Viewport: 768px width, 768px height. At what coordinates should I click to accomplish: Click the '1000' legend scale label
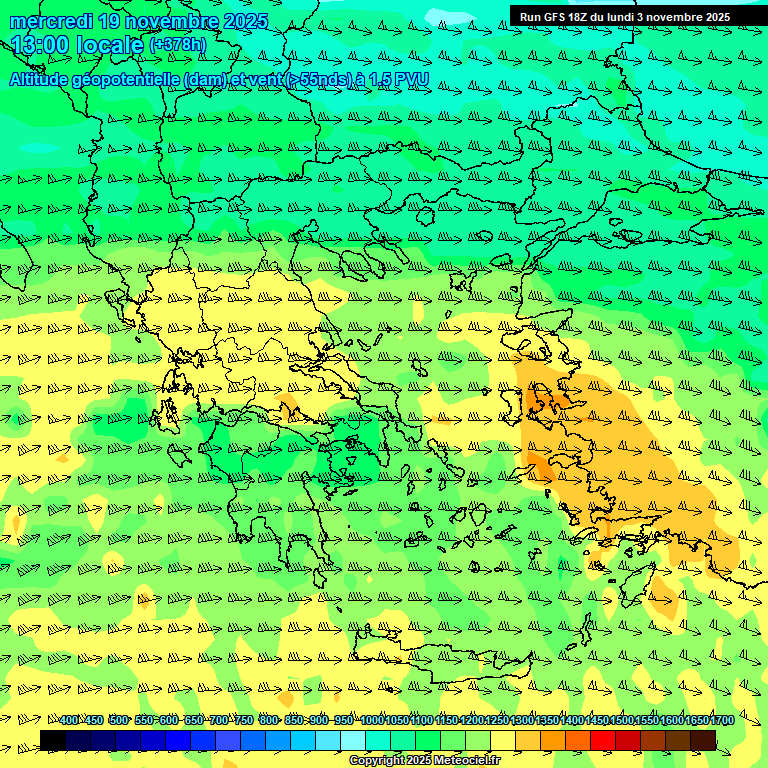coord(372,721)
